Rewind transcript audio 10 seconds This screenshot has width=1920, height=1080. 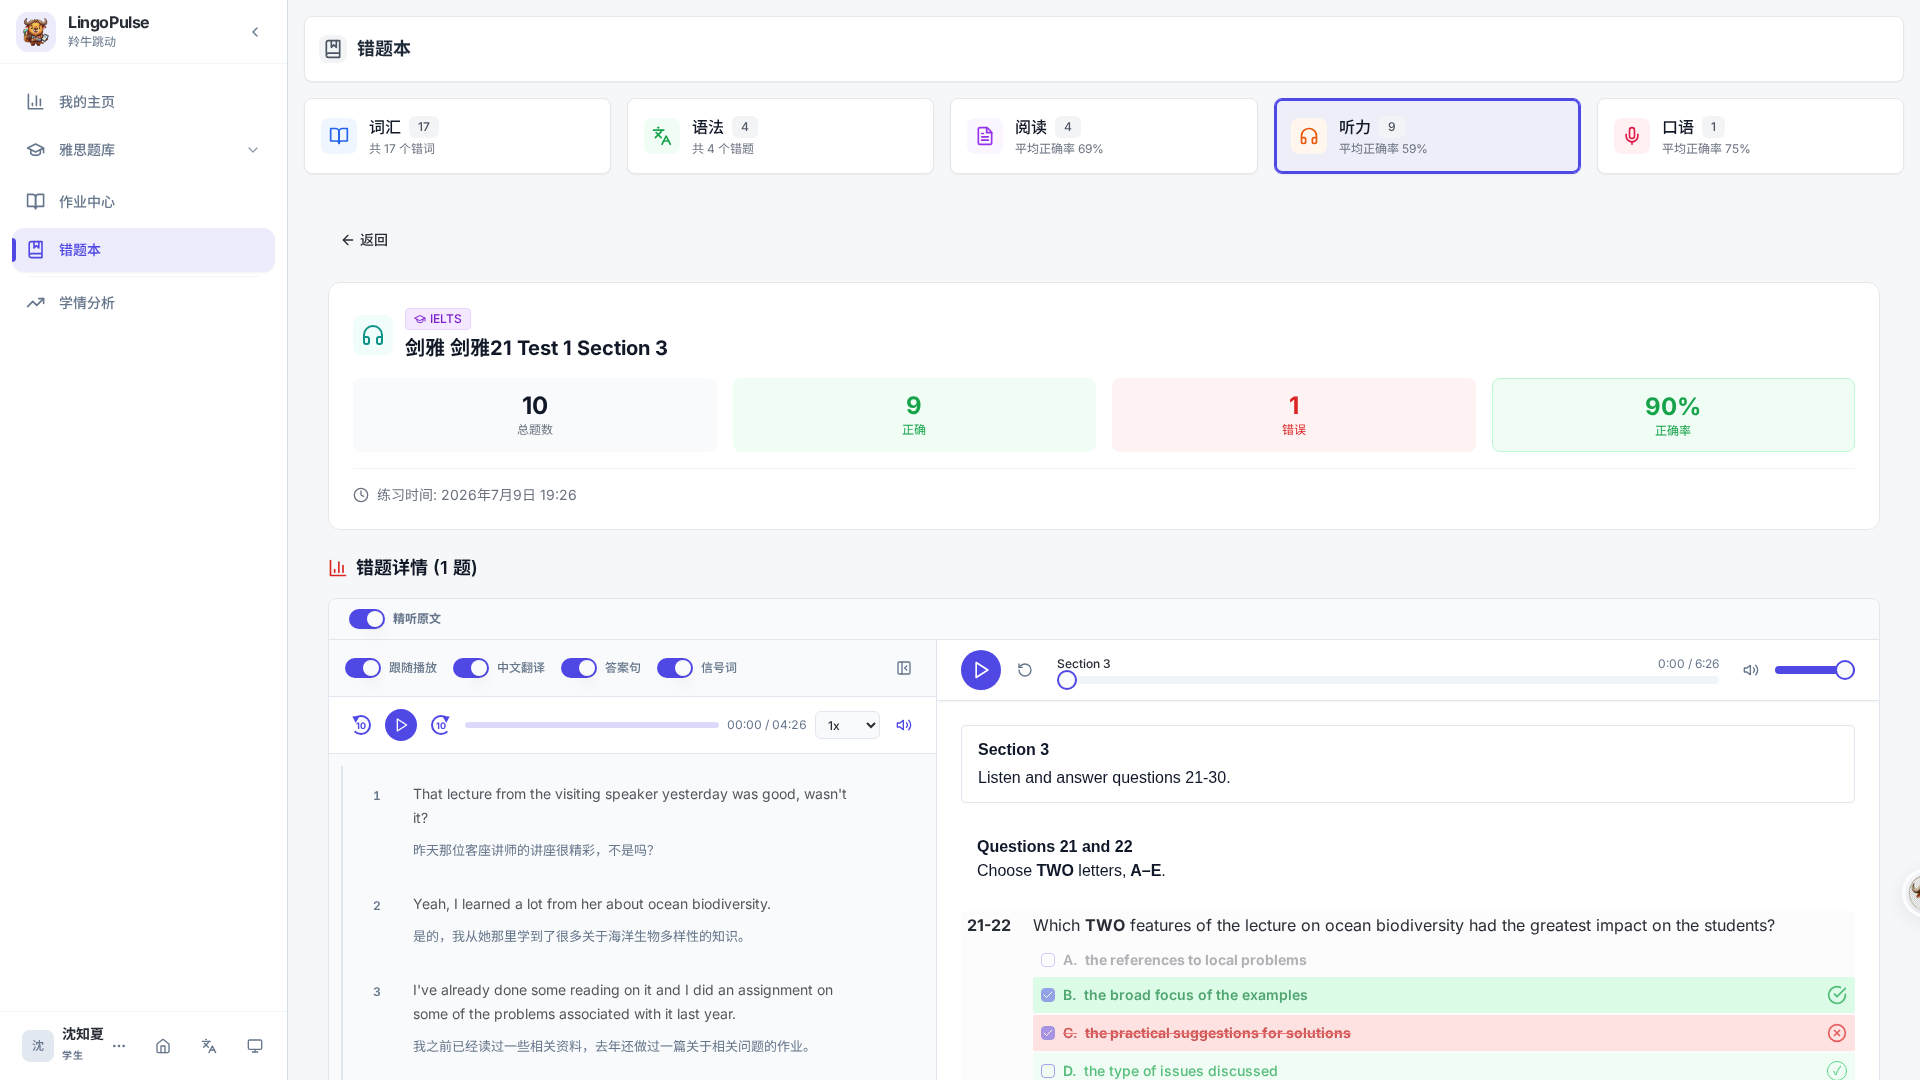pos(361,725)
